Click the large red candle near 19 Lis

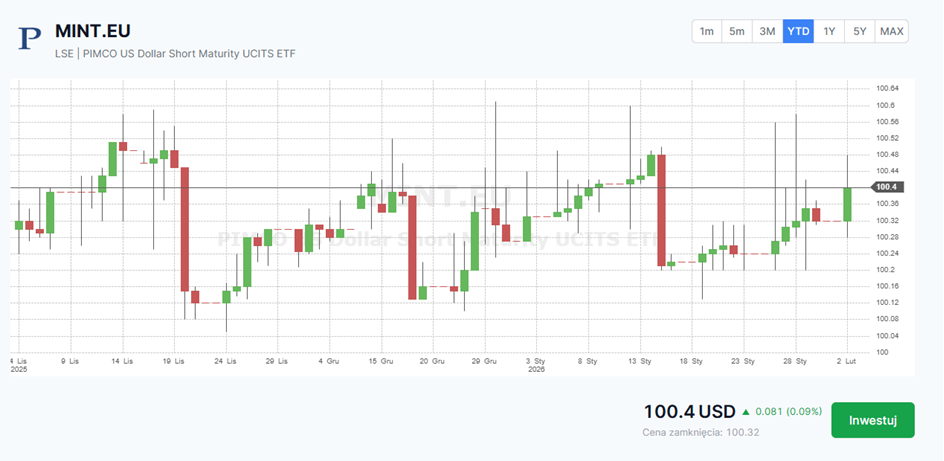pyautogui.click(x=185, y=228)
